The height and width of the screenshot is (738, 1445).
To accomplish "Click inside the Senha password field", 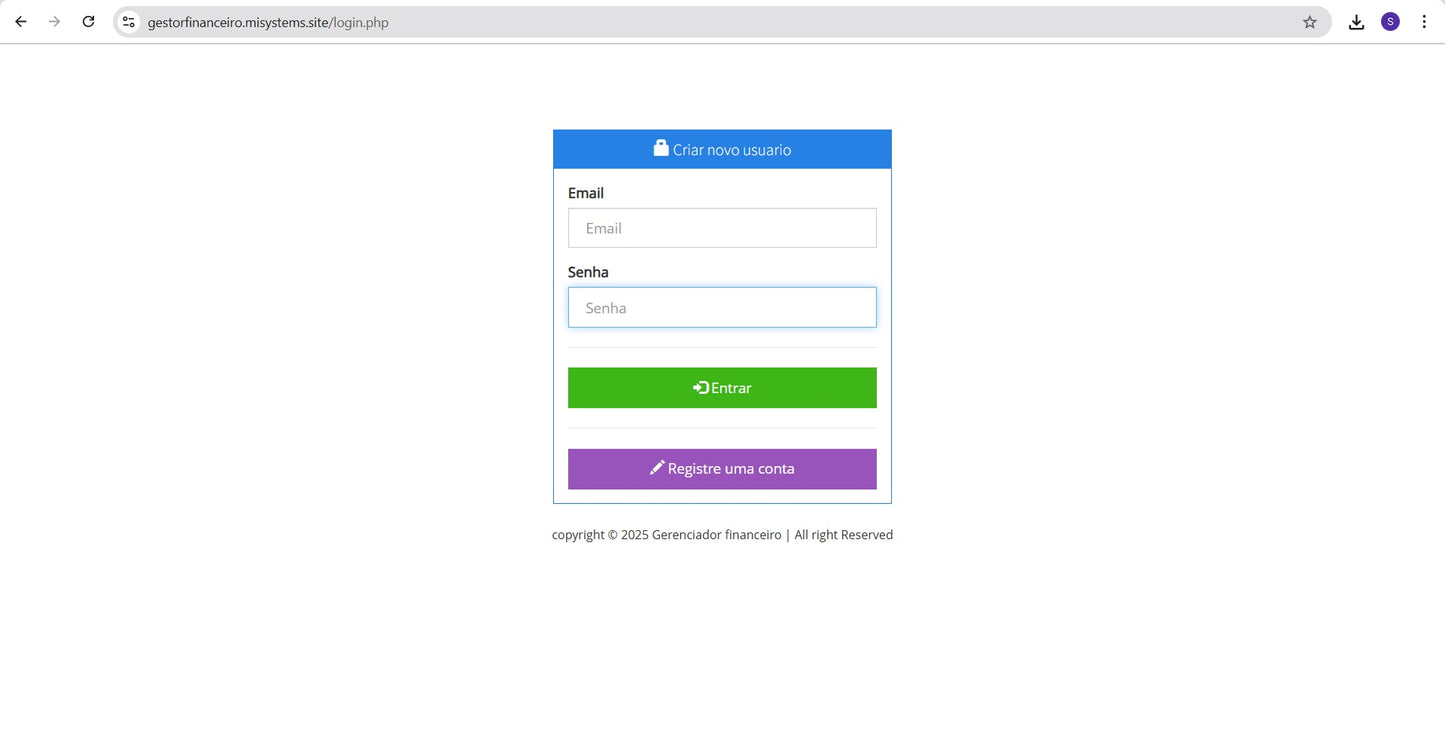I will coord(722,307).
